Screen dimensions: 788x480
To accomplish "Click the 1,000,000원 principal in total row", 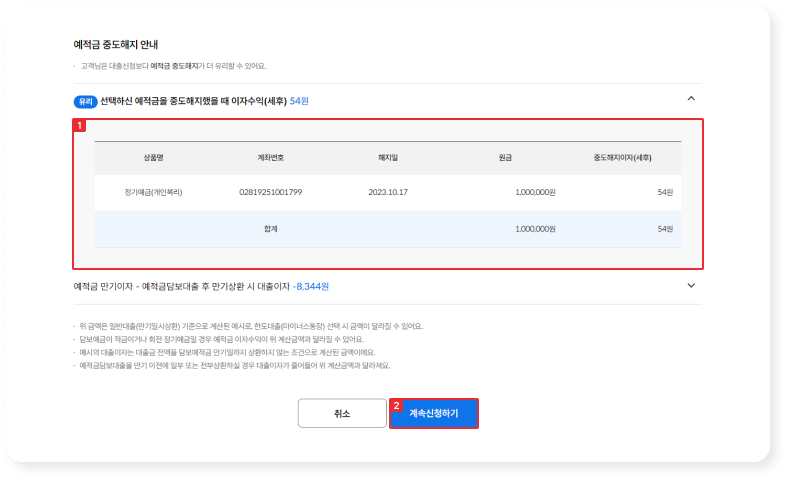I will coord(535,228).
